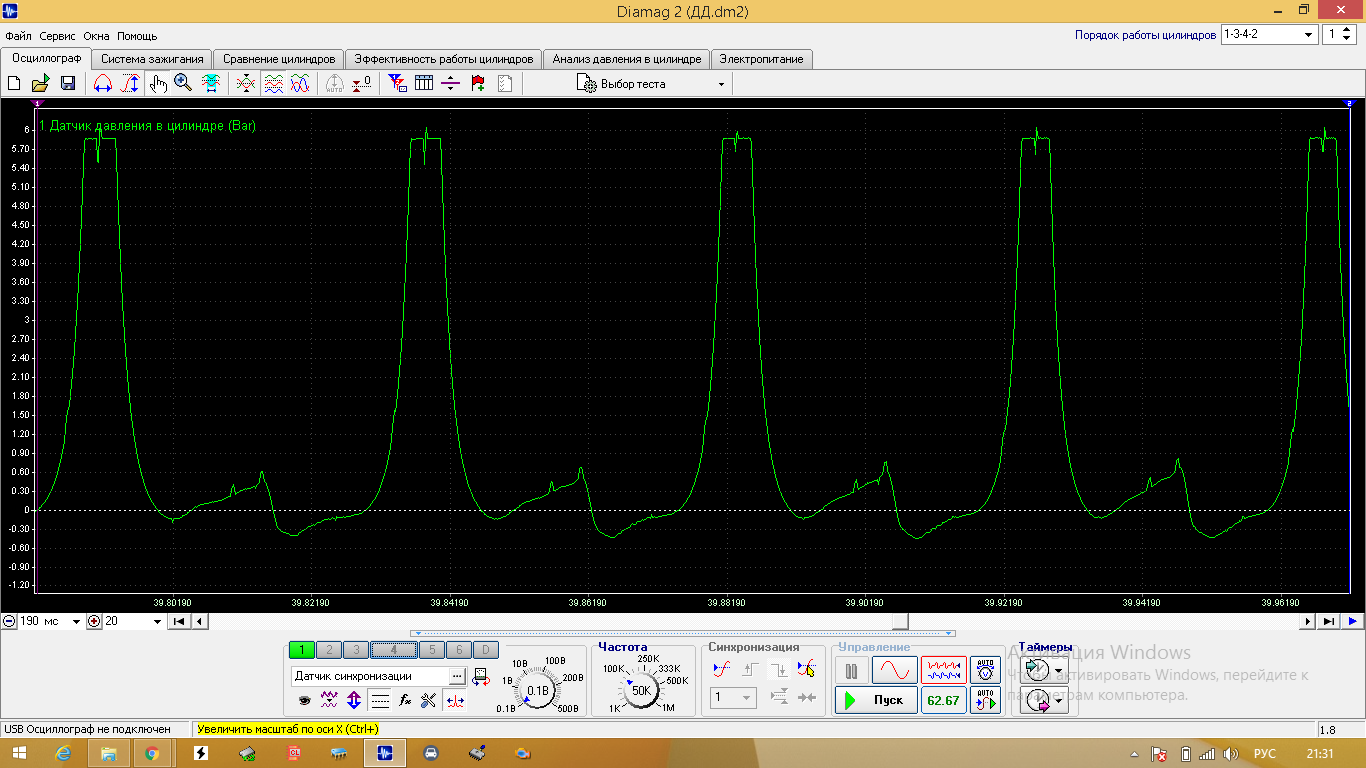1366x768 pixels.
Task: Click the new file icon in toolbar
Action: point(14,84)
